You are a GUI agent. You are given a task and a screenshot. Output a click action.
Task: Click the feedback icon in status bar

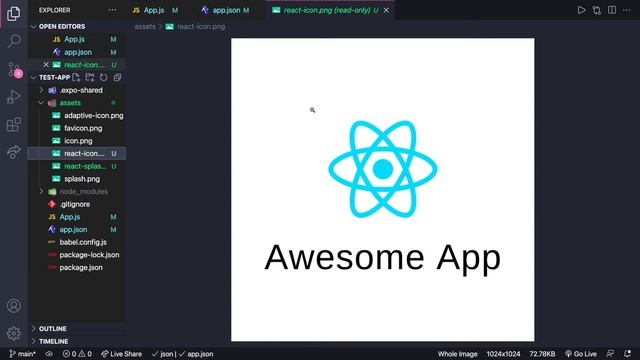(610, 354)
